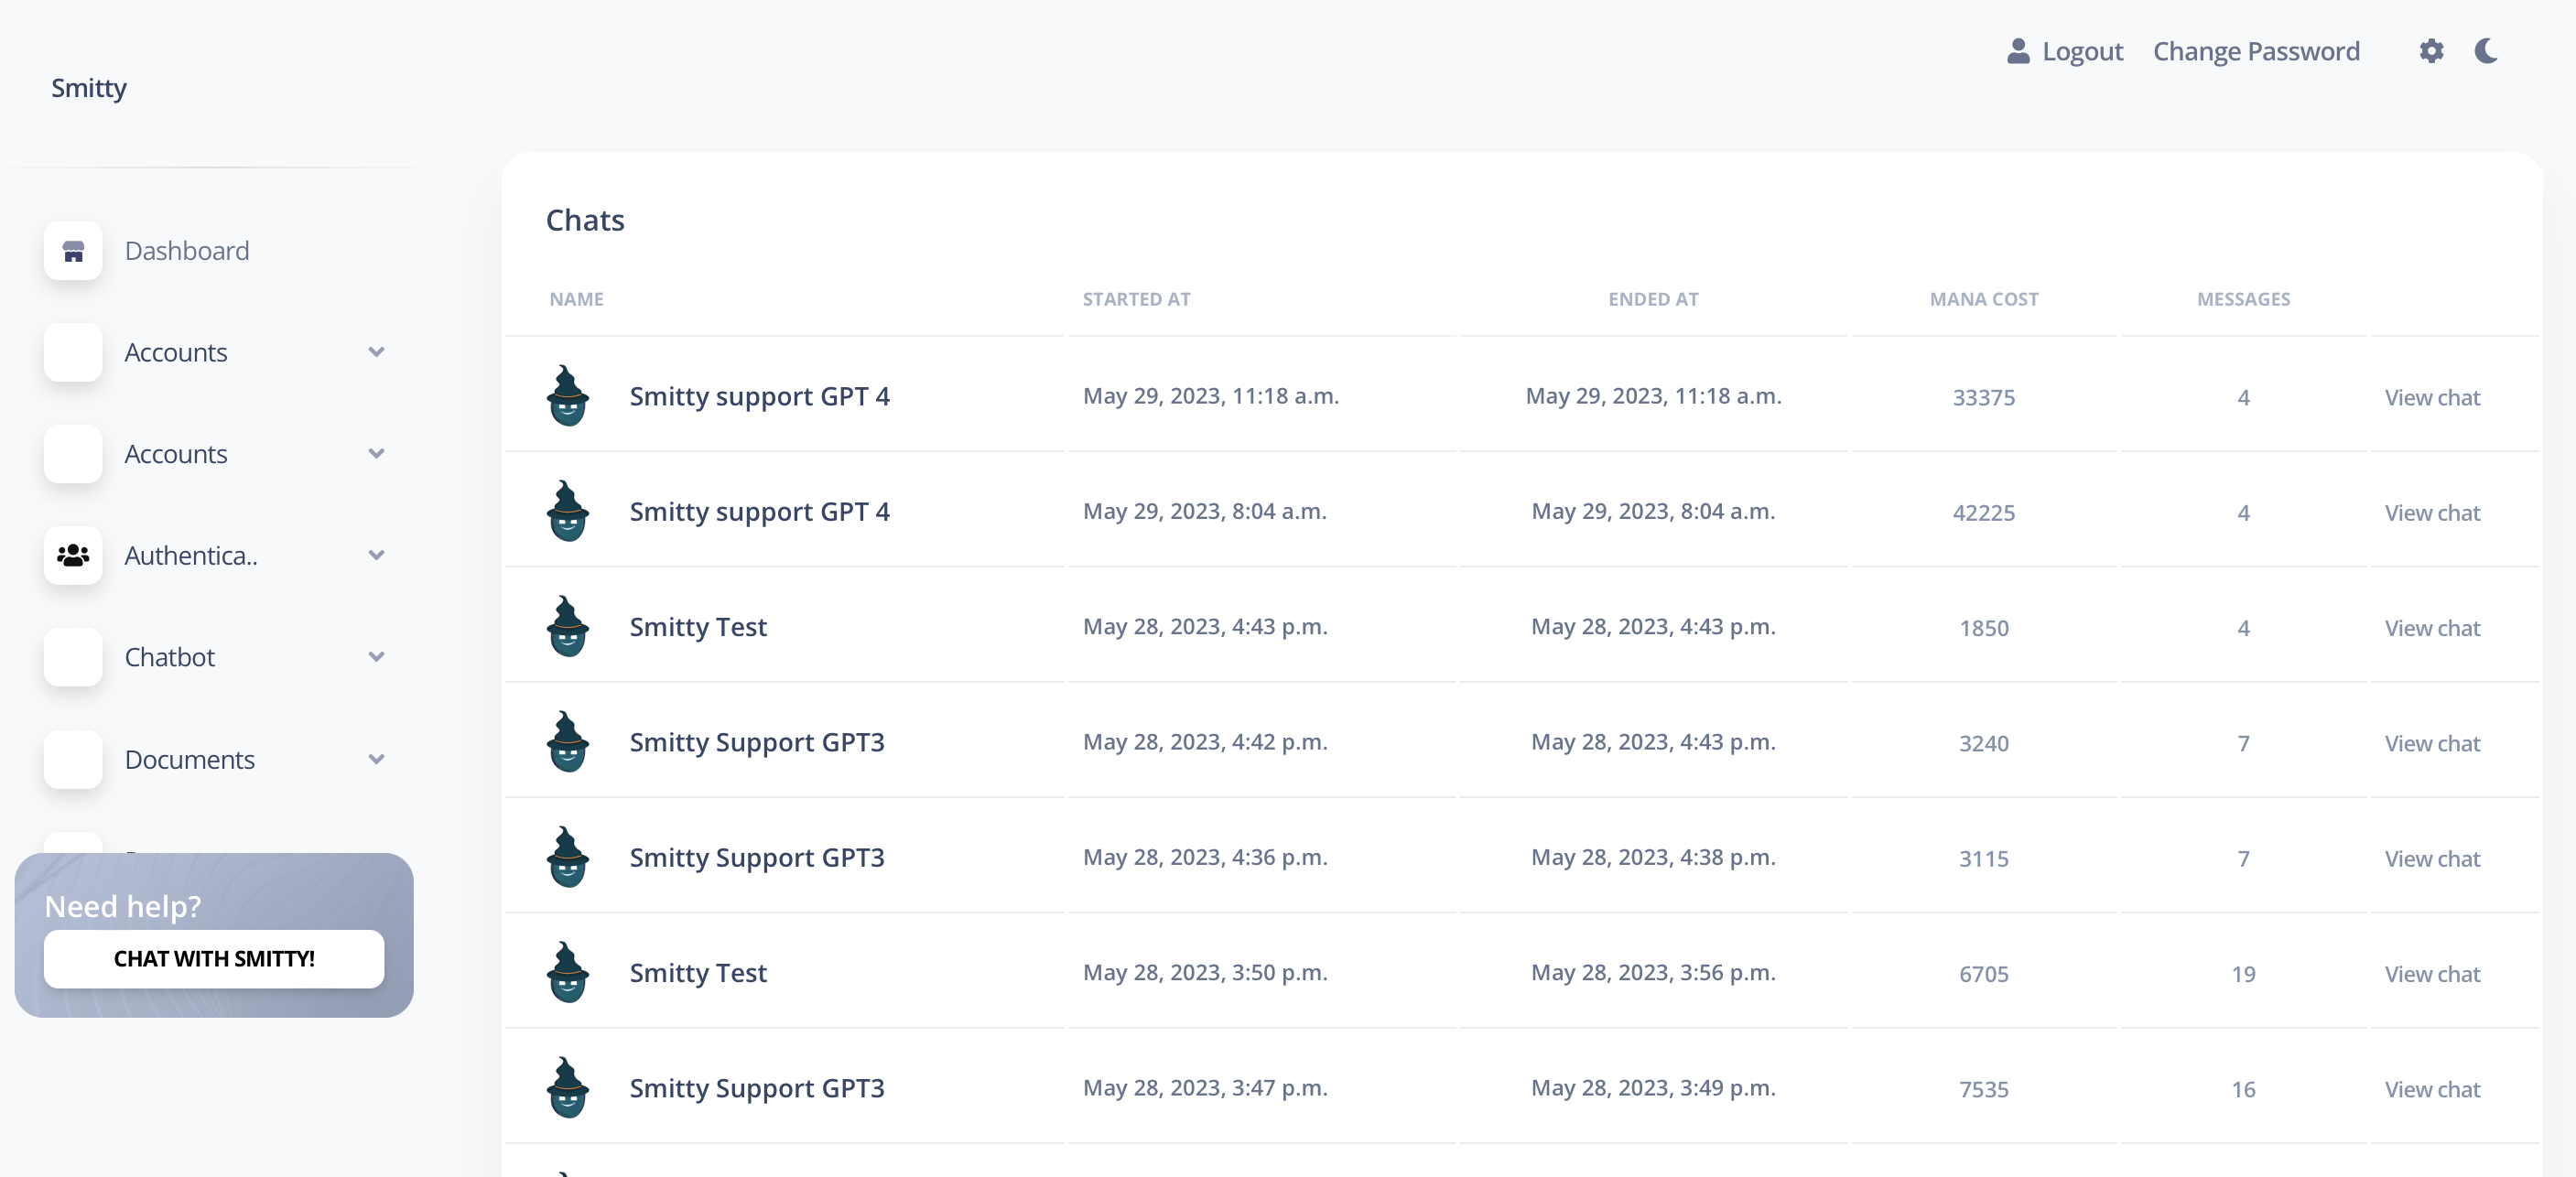2576x1177 pixels.
Task: Click Need help? text in help card
Action: (x=123, y=906)
